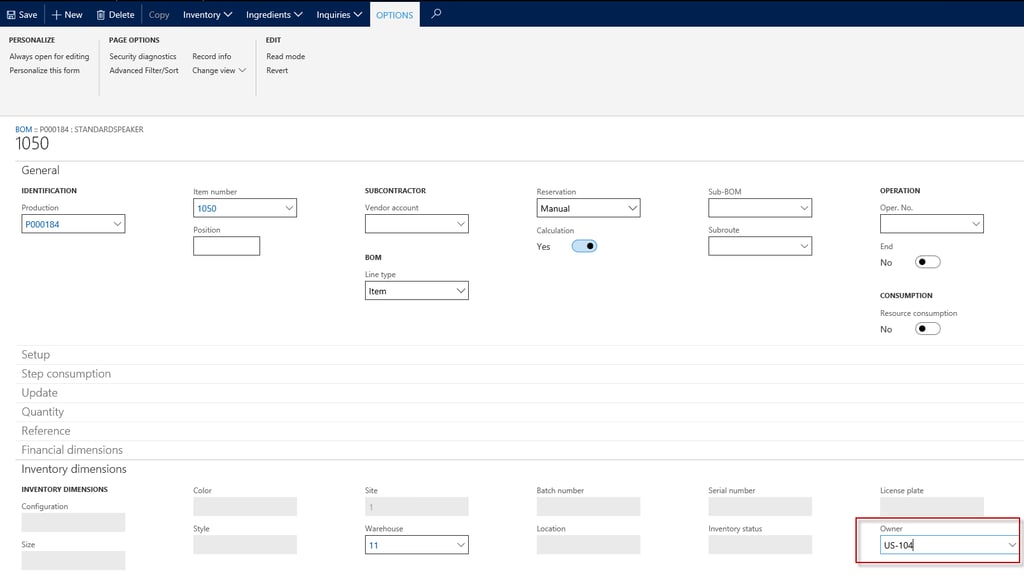Expand the Step consumption section
Viewport: 1024px width, 579px height.
tap(66, 373)
